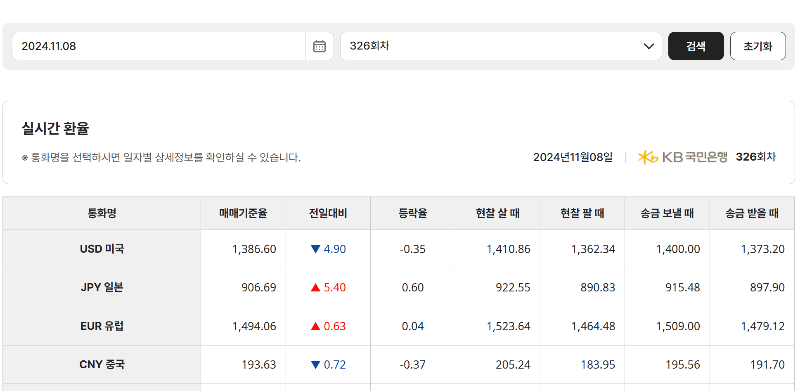This screenshot has width=800, height=391.
Task: Click the 매매기준율 column header
Action: click(243, 213)
